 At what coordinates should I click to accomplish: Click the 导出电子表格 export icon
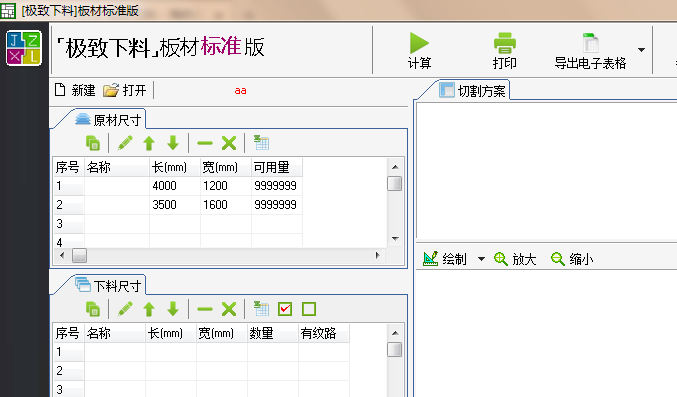click(590, 43)
